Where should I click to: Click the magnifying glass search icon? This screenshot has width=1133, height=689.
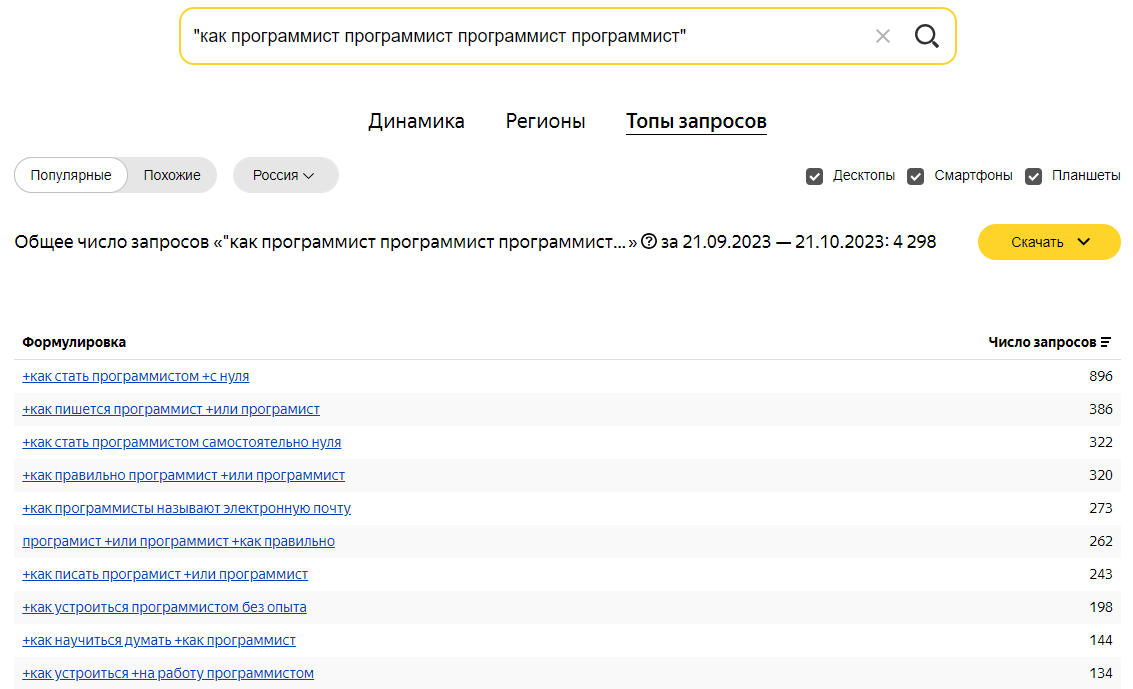coord(926,37)
